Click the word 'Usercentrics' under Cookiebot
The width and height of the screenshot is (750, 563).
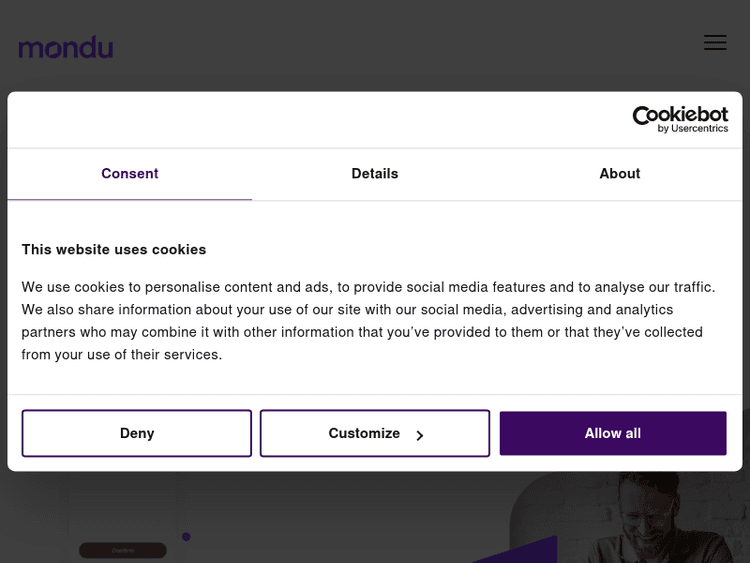point(699,129)
